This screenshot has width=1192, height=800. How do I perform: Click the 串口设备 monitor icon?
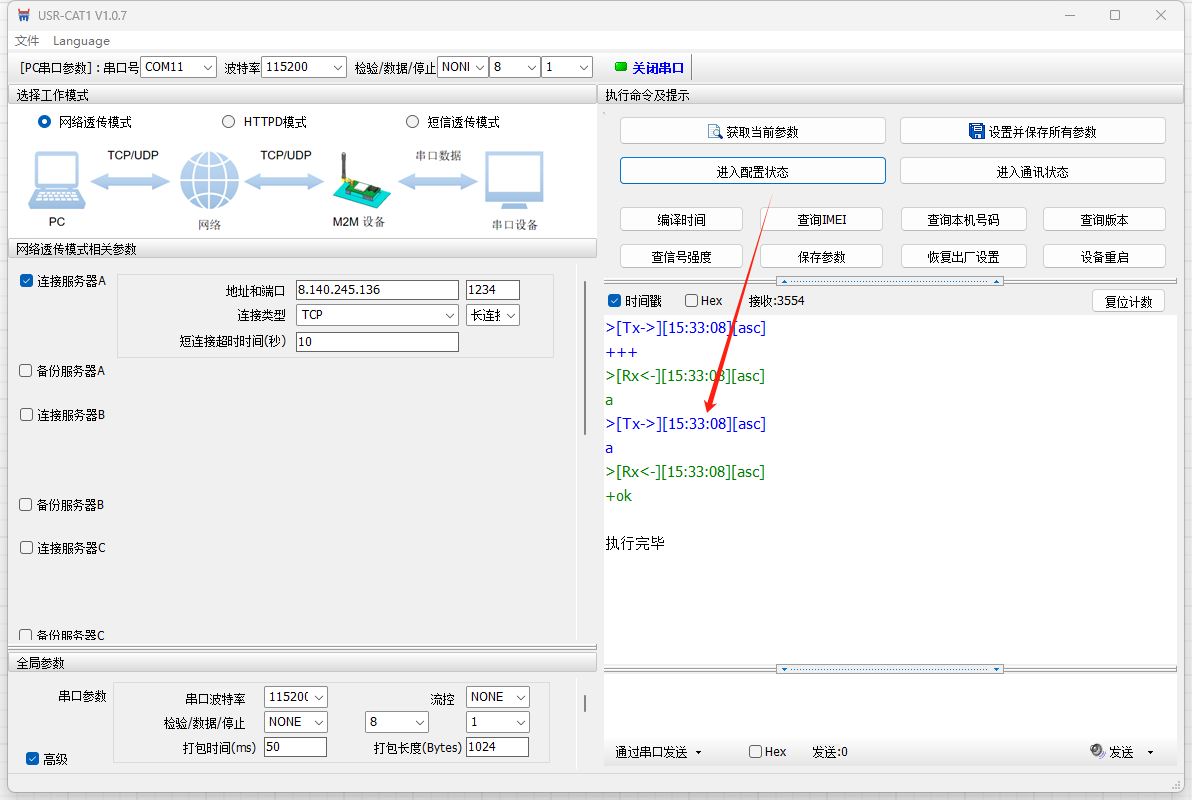pos(514,182)
